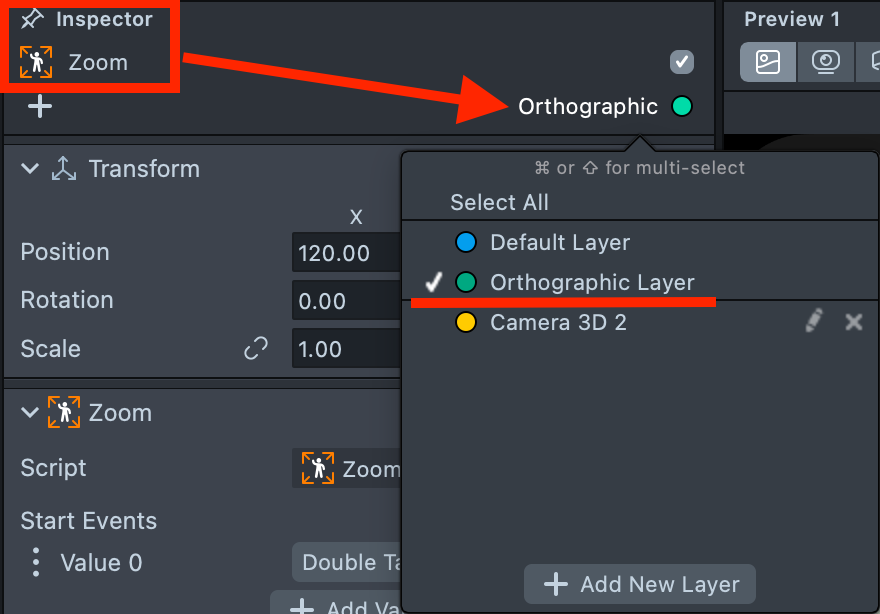Screen dimensions: 880x614
Task: Enable the Default Layer in the list
Action: [560, 242]
